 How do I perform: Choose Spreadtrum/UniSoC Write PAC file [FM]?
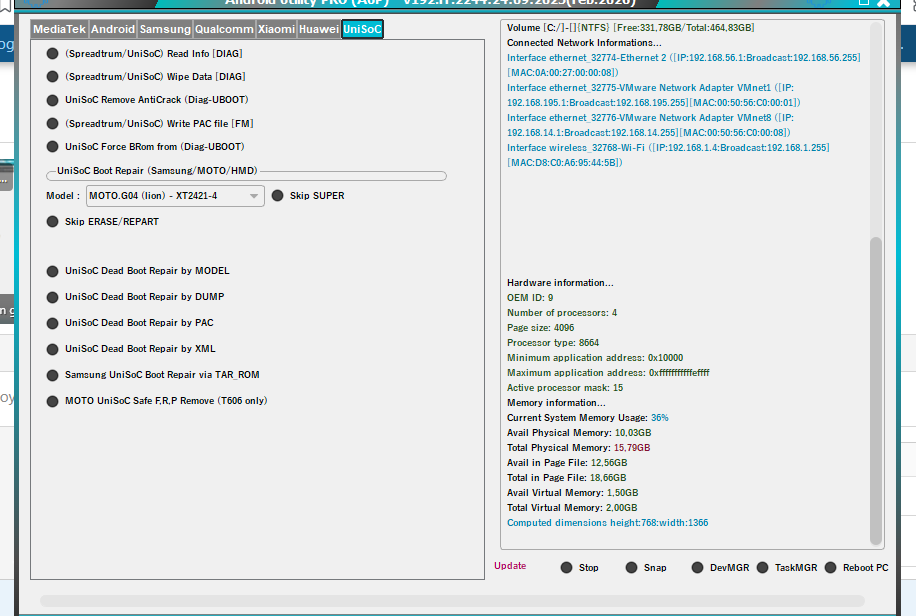[x=150, y=124]
